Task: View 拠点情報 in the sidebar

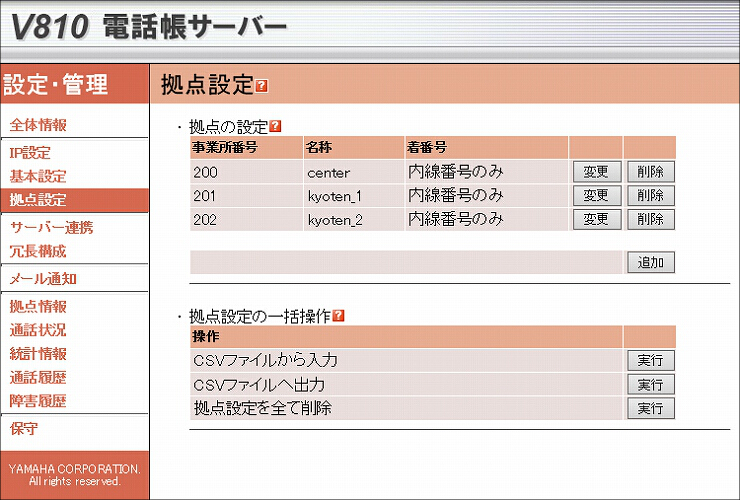Action: point(38,306)
